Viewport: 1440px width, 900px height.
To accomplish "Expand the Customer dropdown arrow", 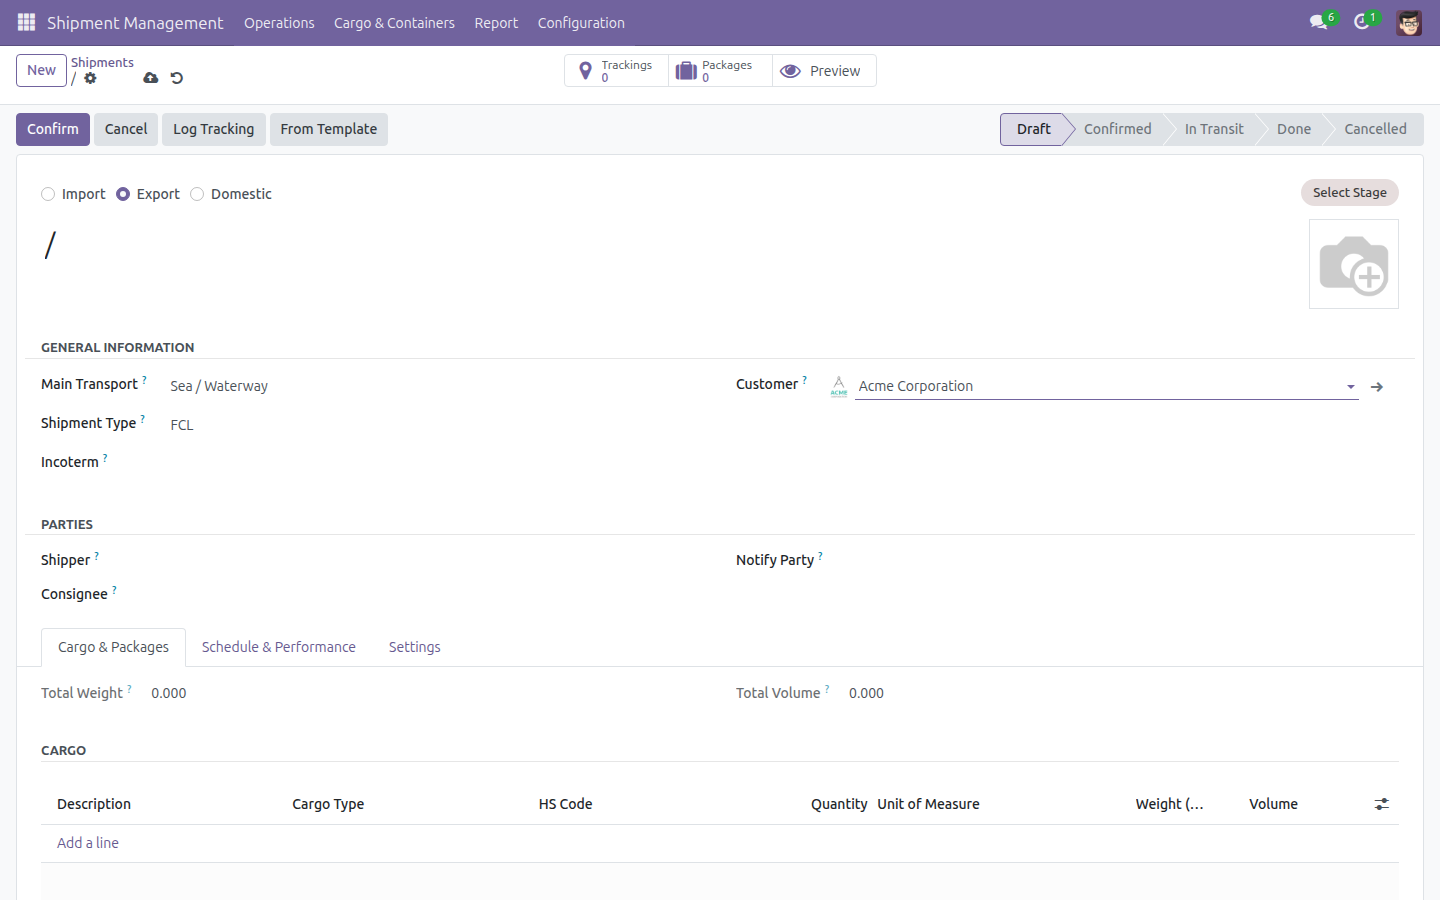I will tap(1351, 387).
